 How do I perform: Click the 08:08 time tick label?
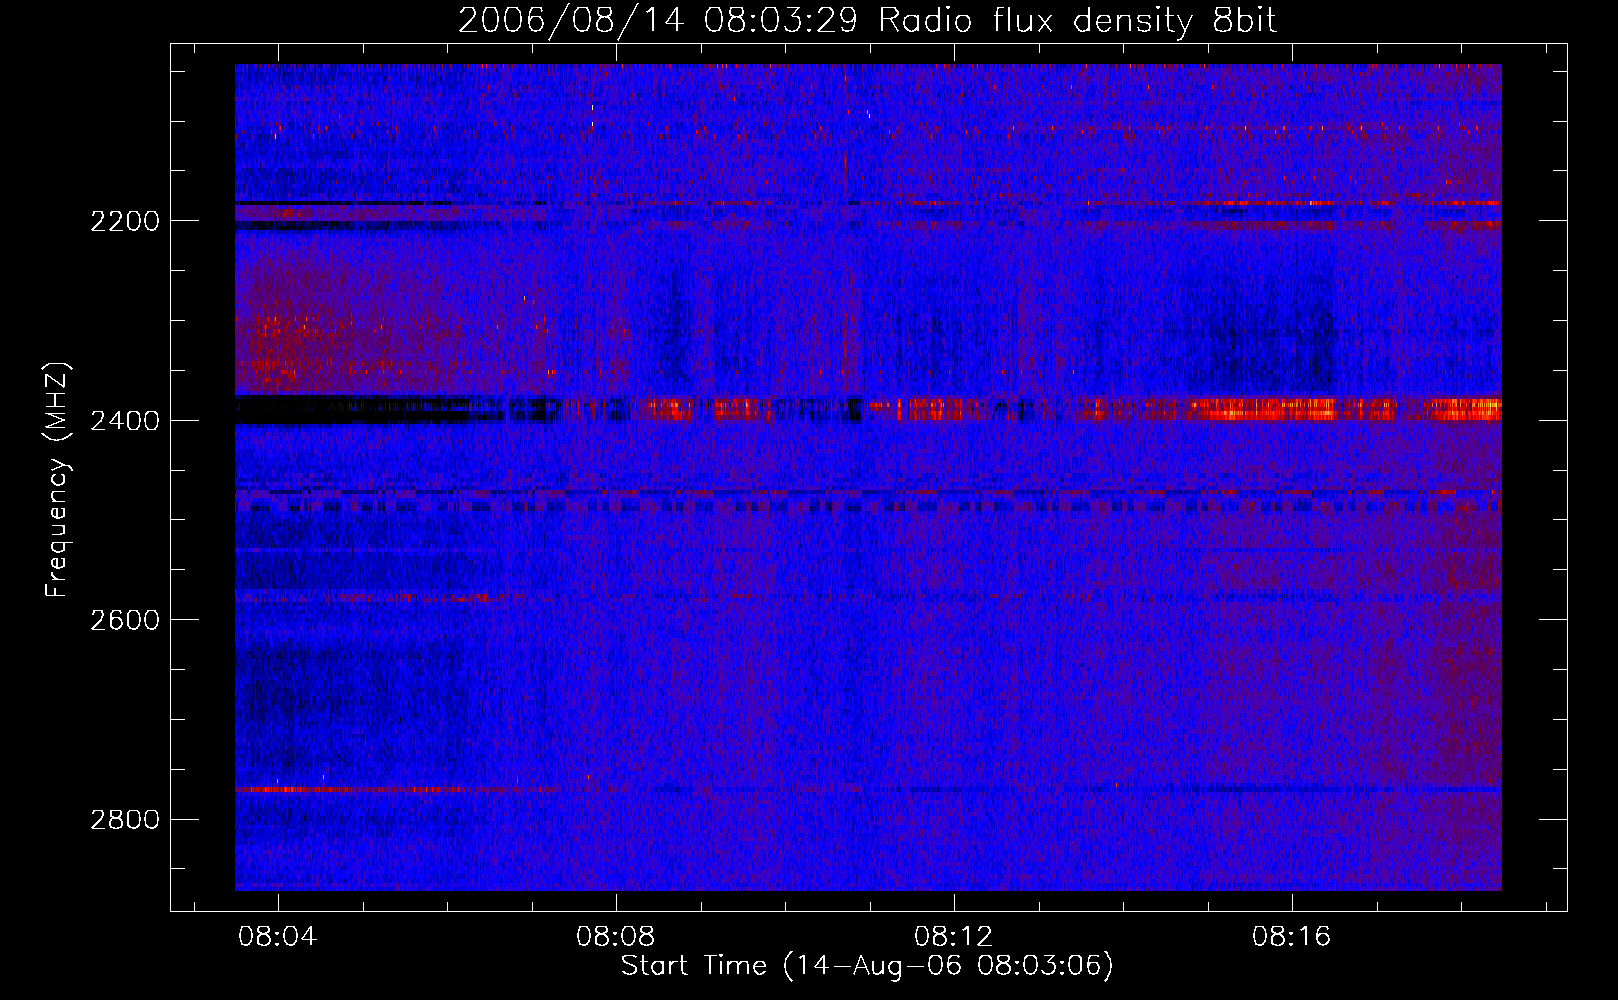pos(616,936)
